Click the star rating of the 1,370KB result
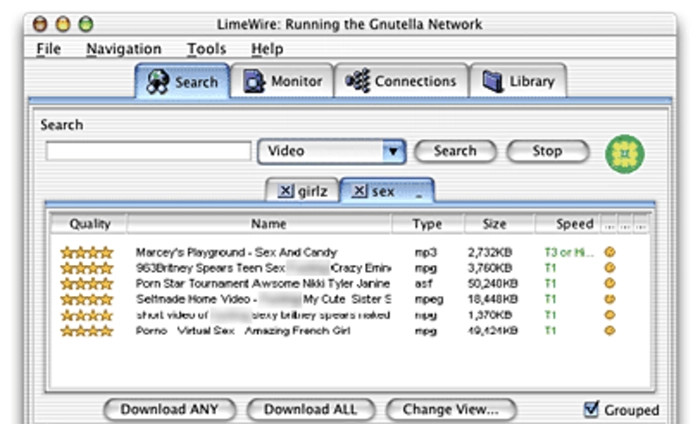 coord(87,316)
